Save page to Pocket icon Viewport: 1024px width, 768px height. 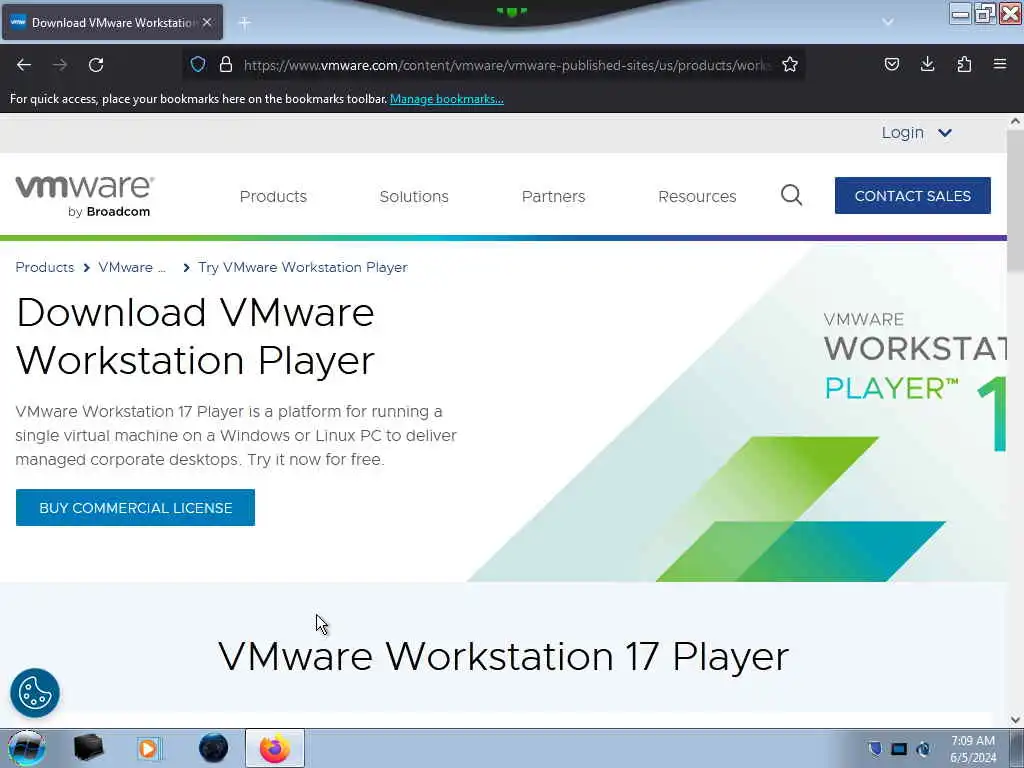pyautogui.click(x=891, y=64)
